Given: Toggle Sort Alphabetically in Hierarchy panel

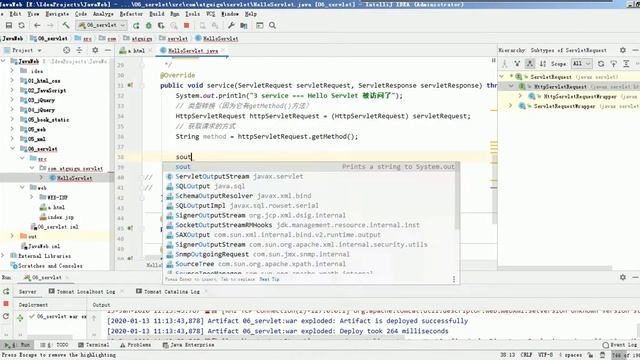Looking at the screenshot, I should click(x=542, y=64).
